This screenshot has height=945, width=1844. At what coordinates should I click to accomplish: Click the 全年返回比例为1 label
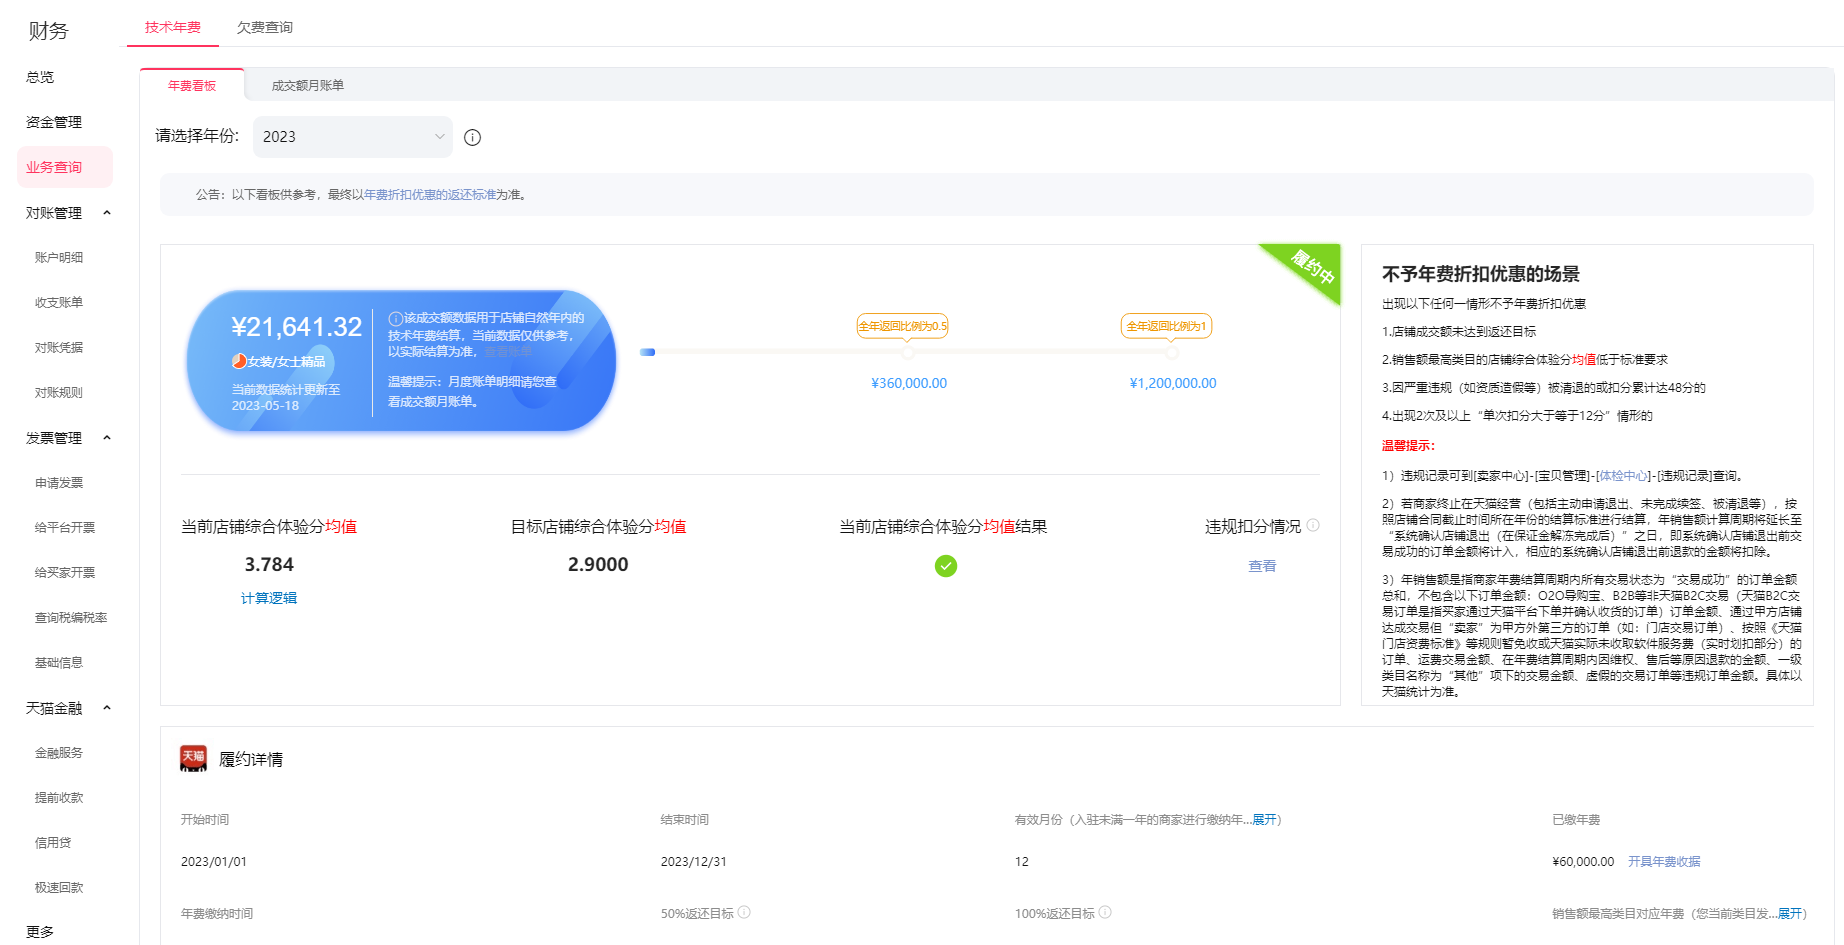(1167, 326)
